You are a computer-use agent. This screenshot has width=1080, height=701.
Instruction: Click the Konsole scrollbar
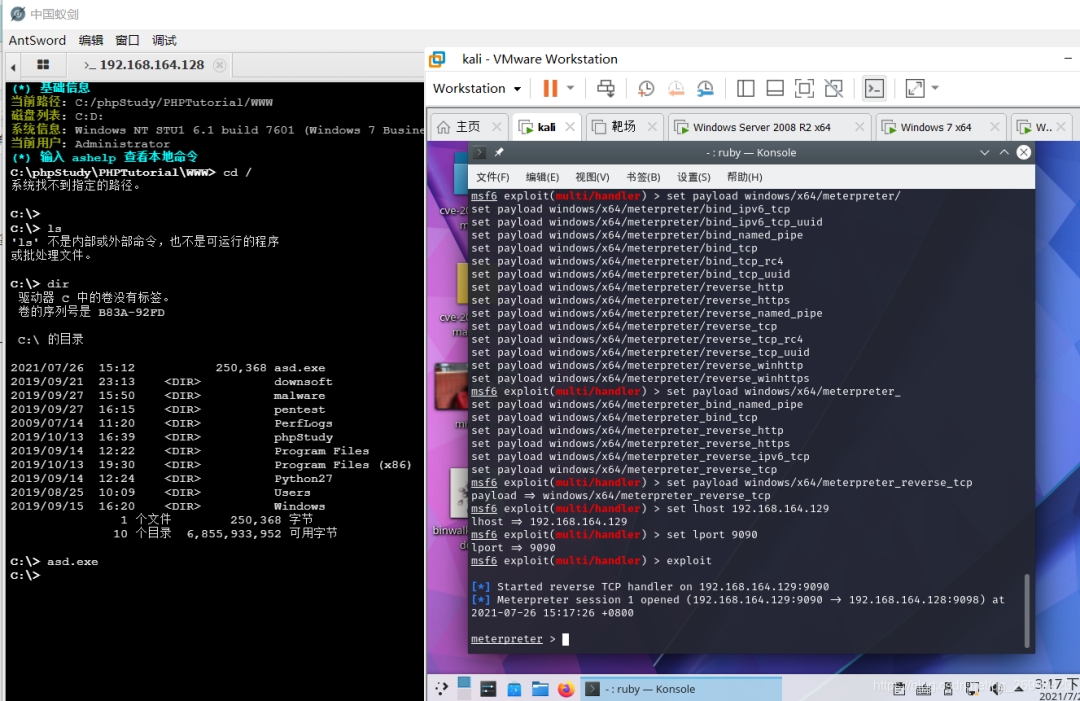tap(1028, 610)
